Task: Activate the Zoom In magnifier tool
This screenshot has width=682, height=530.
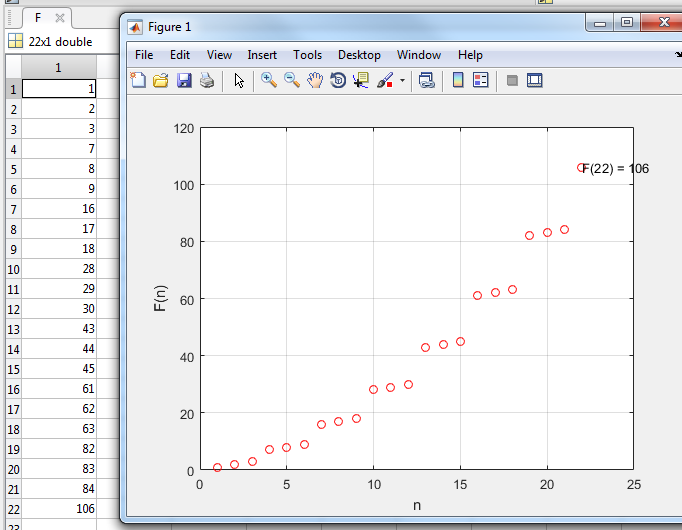Action: [x=269, y=80]
